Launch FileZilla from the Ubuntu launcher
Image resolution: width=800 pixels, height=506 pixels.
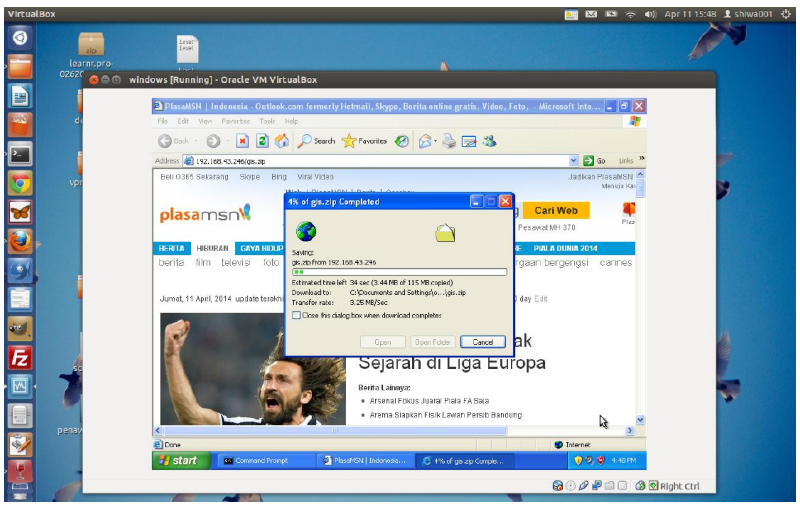[19, 358]
